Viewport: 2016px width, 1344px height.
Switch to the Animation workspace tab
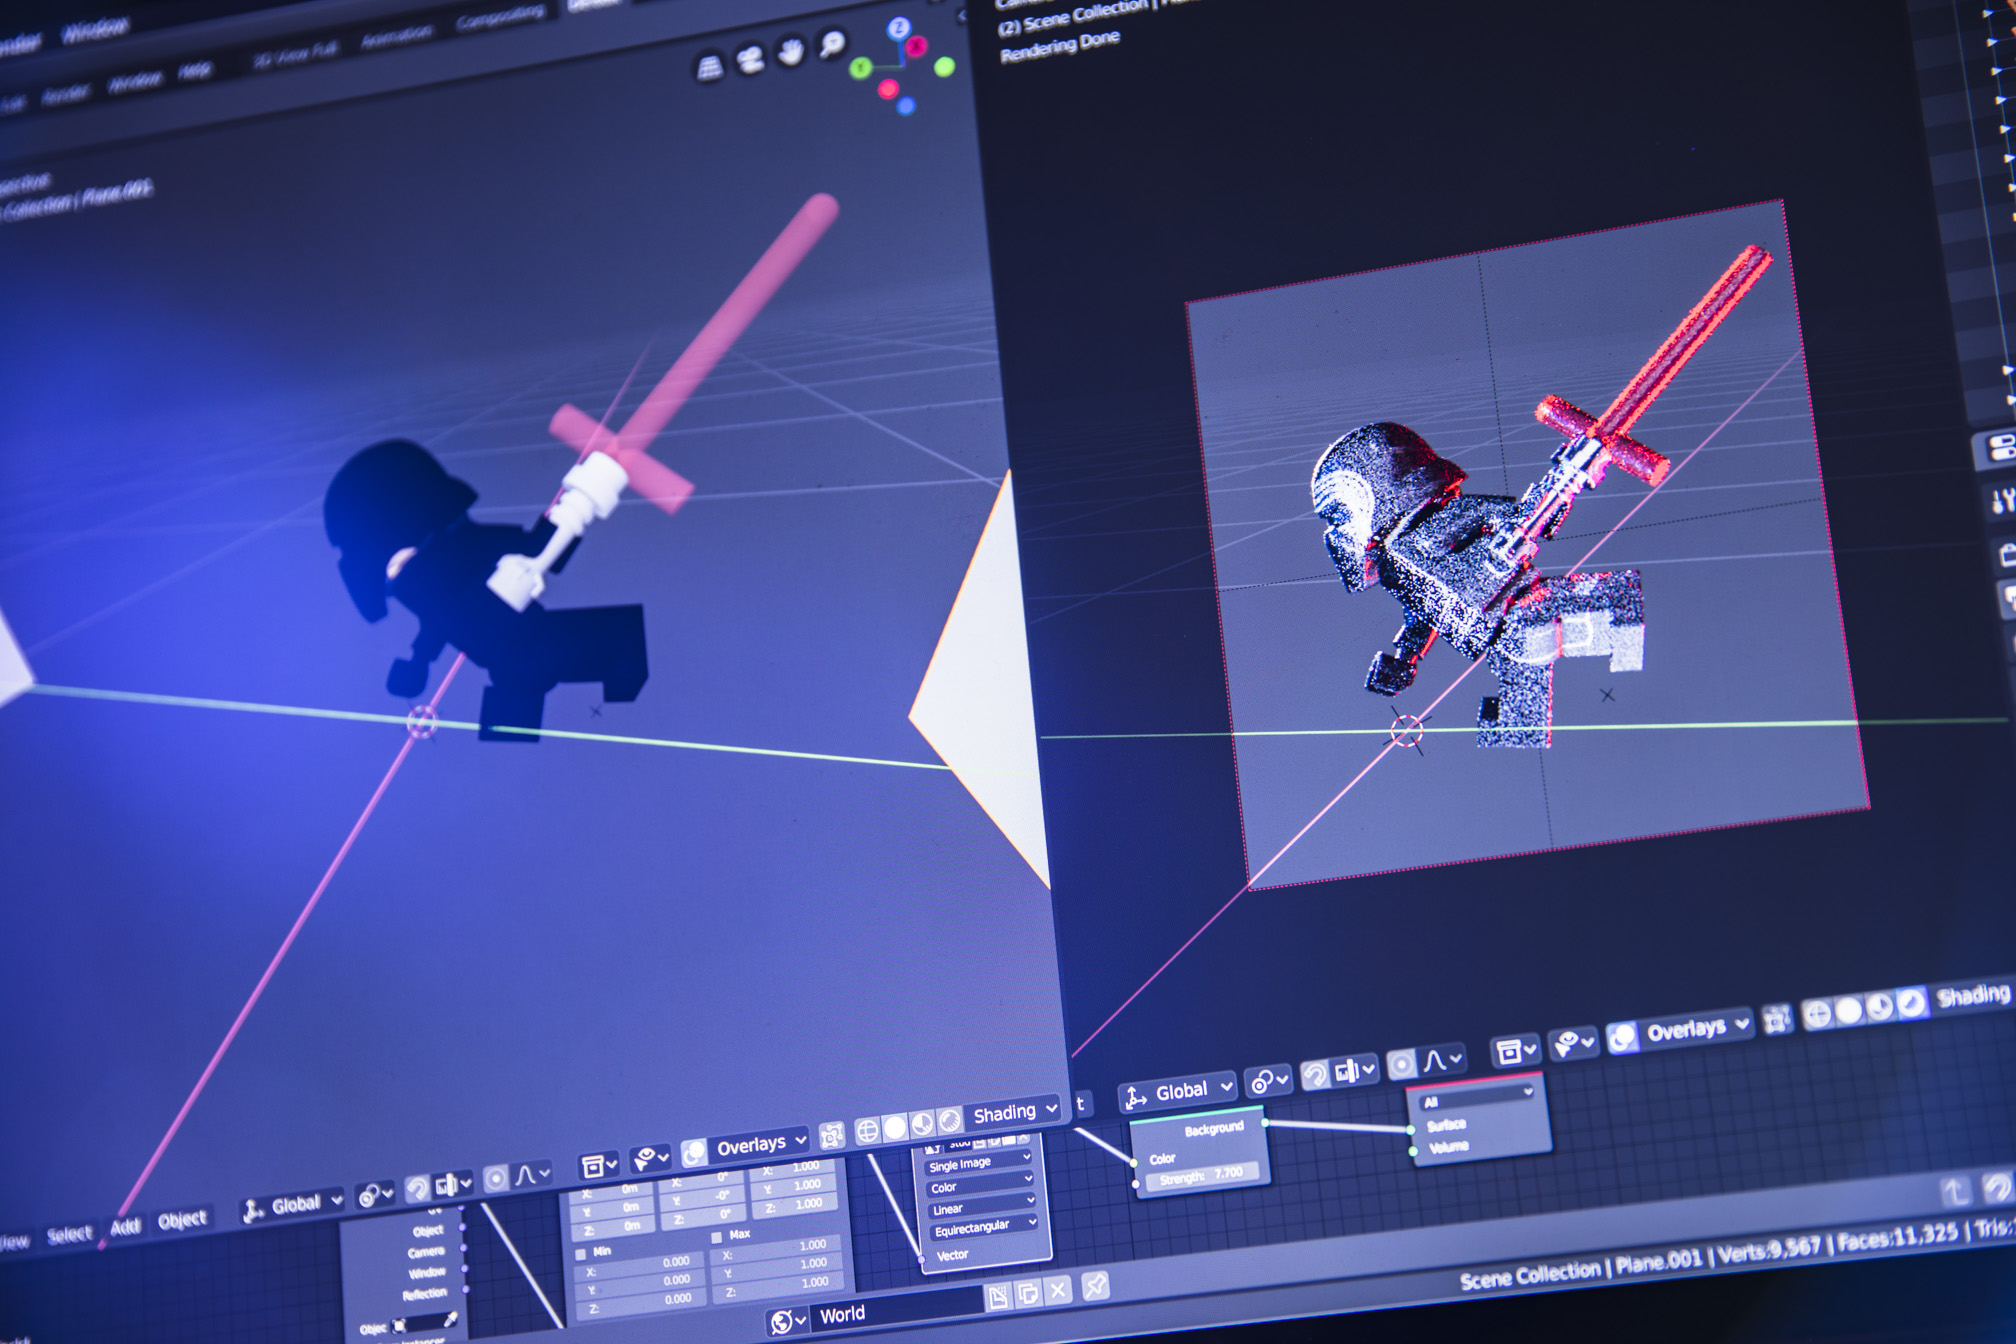tap(396, 37)
